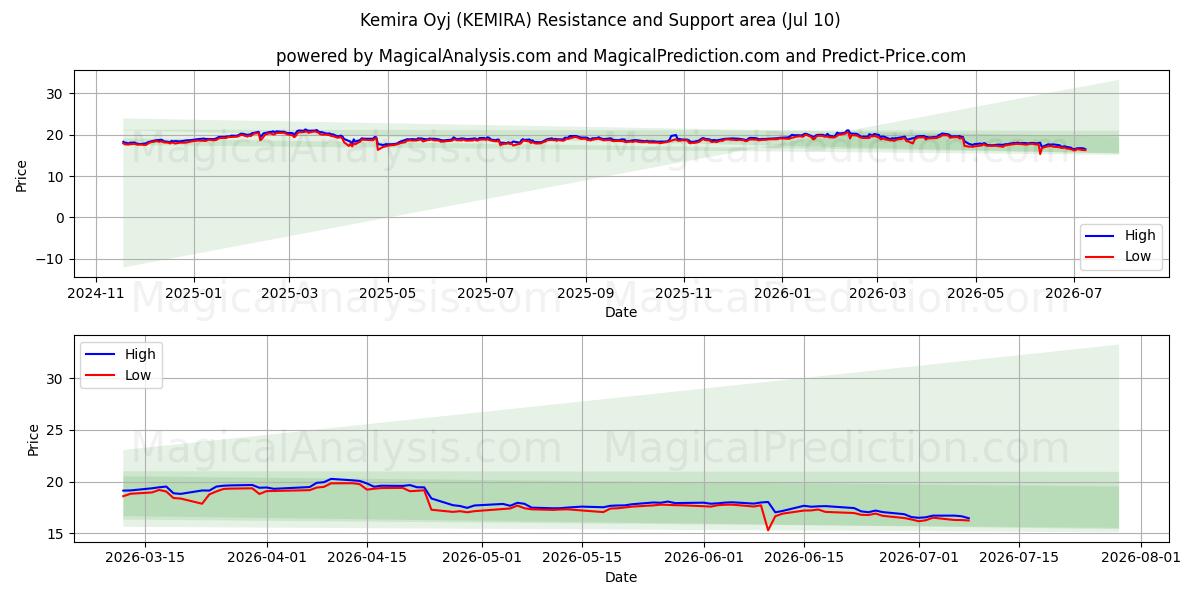Click the '2025-07' x-axis label
Image resolution: width=1200 pixels, height=600 pixels.
485,294
